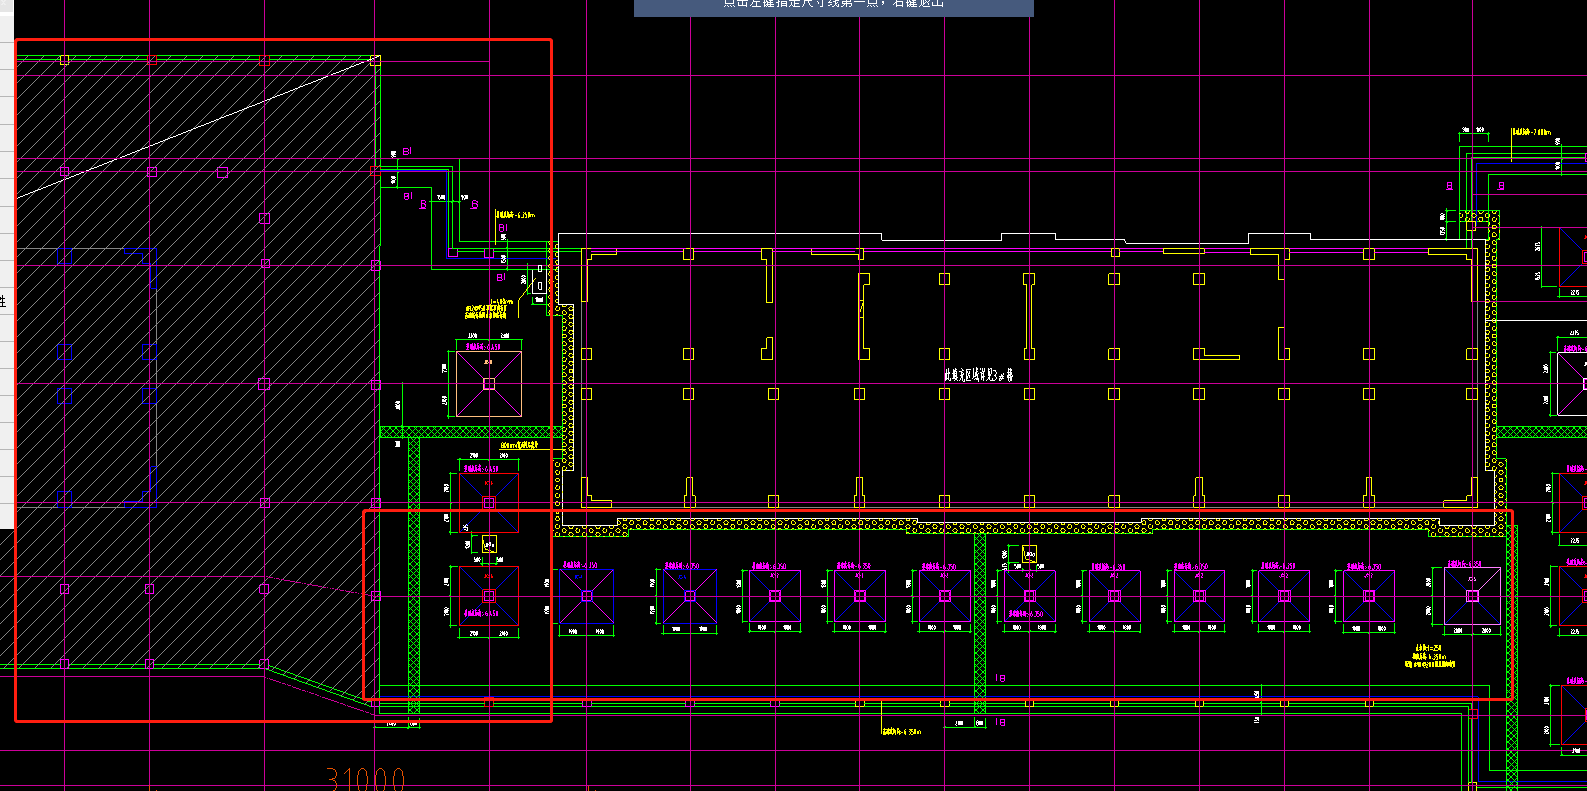The height and width of the screenshot is (791, 1587).
Task: Select the orange-outlined footing beside the building
Action: (x=488, y=384)
